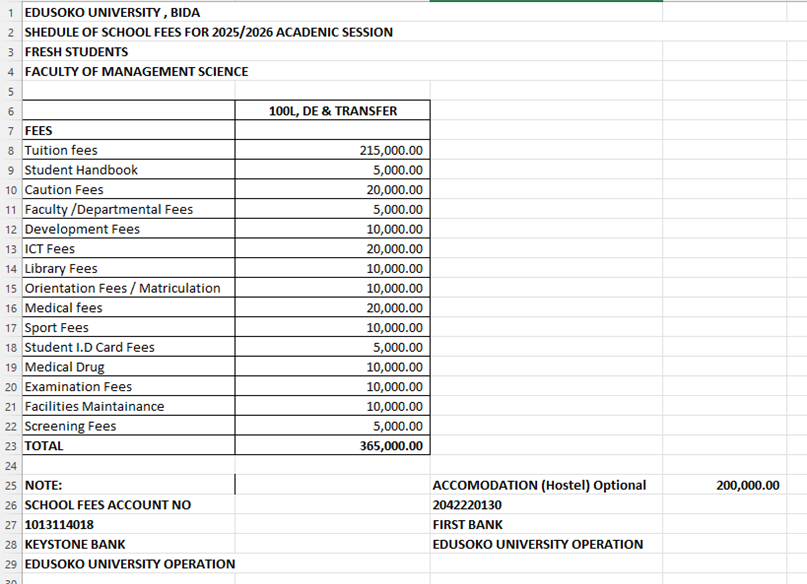This screenshot has width=807, height=584.
Task: Select the row 23 header for TOTAL
Action: 10,446
